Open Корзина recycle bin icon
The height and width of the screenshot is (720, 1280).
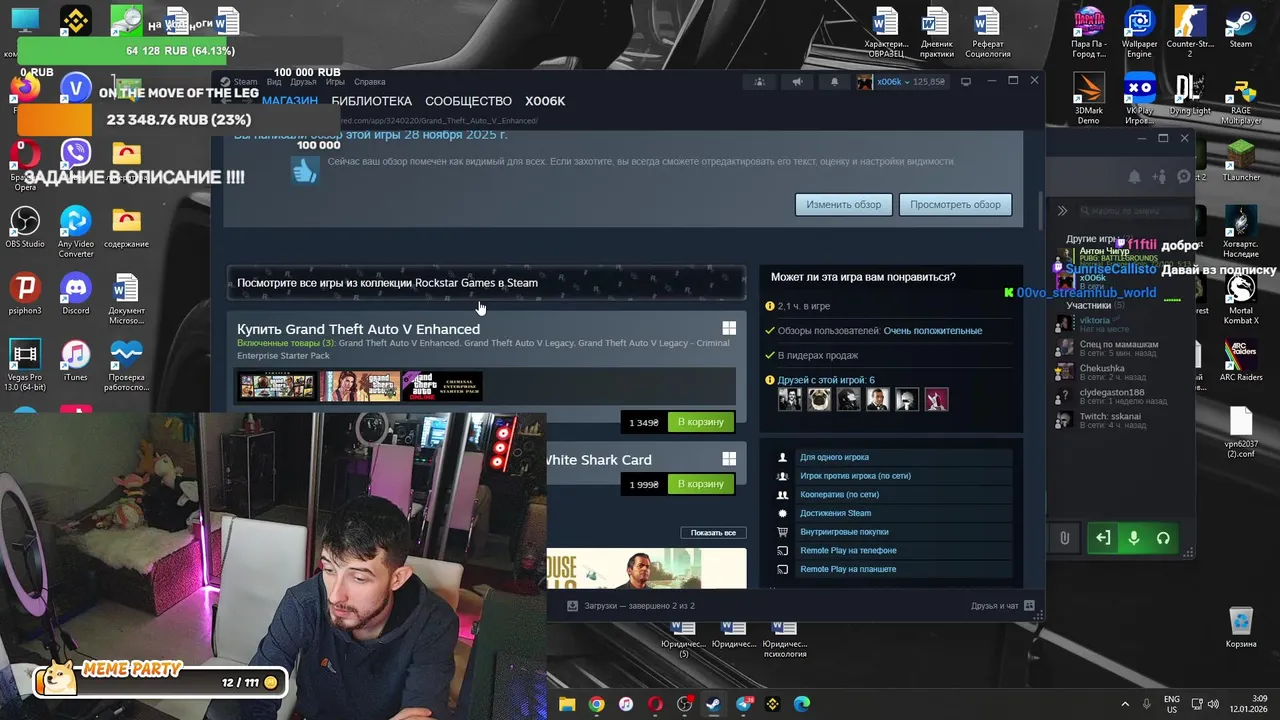(x=1241, y=627)
